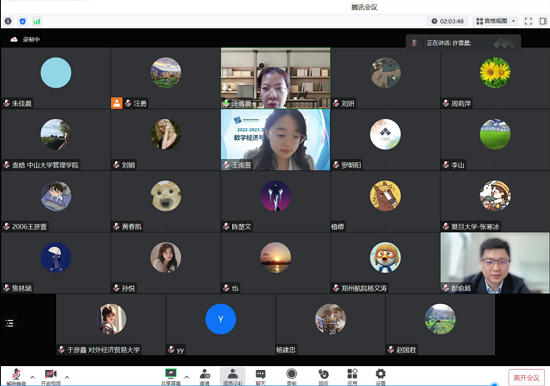Click the orange host badge beside 汪勇

pos(116,103)
